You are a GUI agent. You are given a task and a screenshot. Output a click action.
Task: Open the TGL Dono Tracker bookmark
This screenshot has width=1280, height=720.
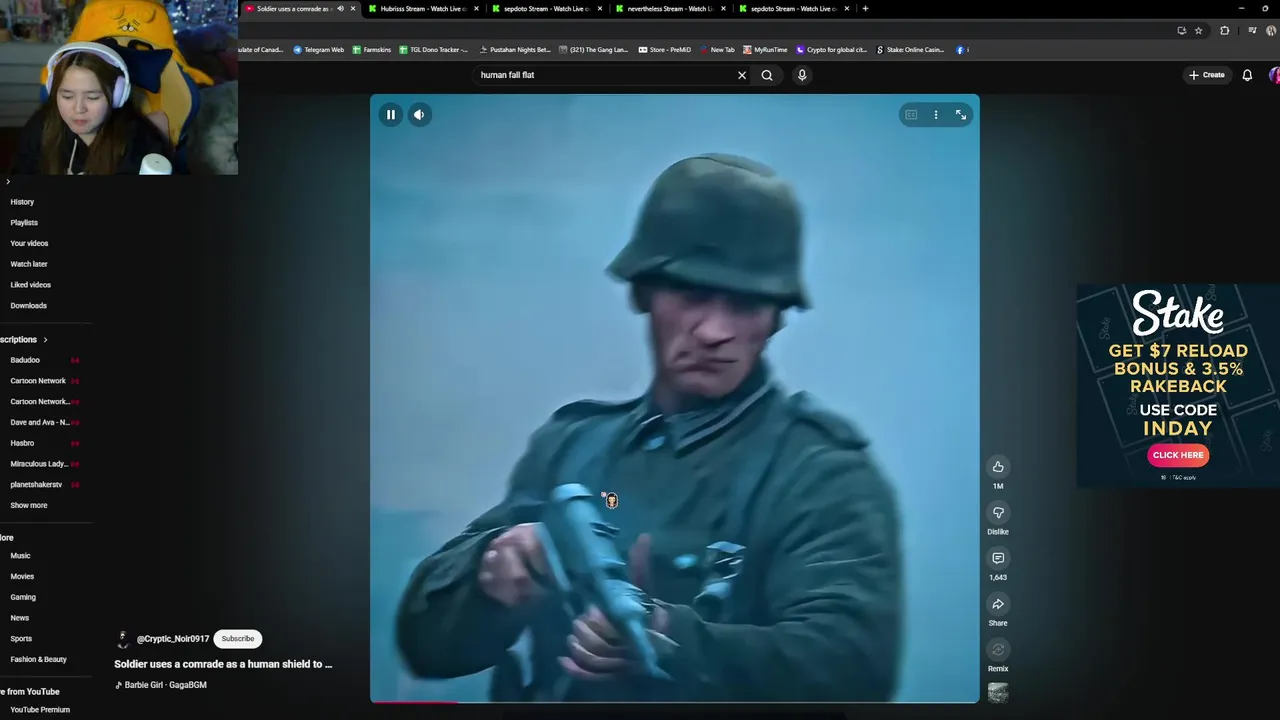tap(433, 50)
